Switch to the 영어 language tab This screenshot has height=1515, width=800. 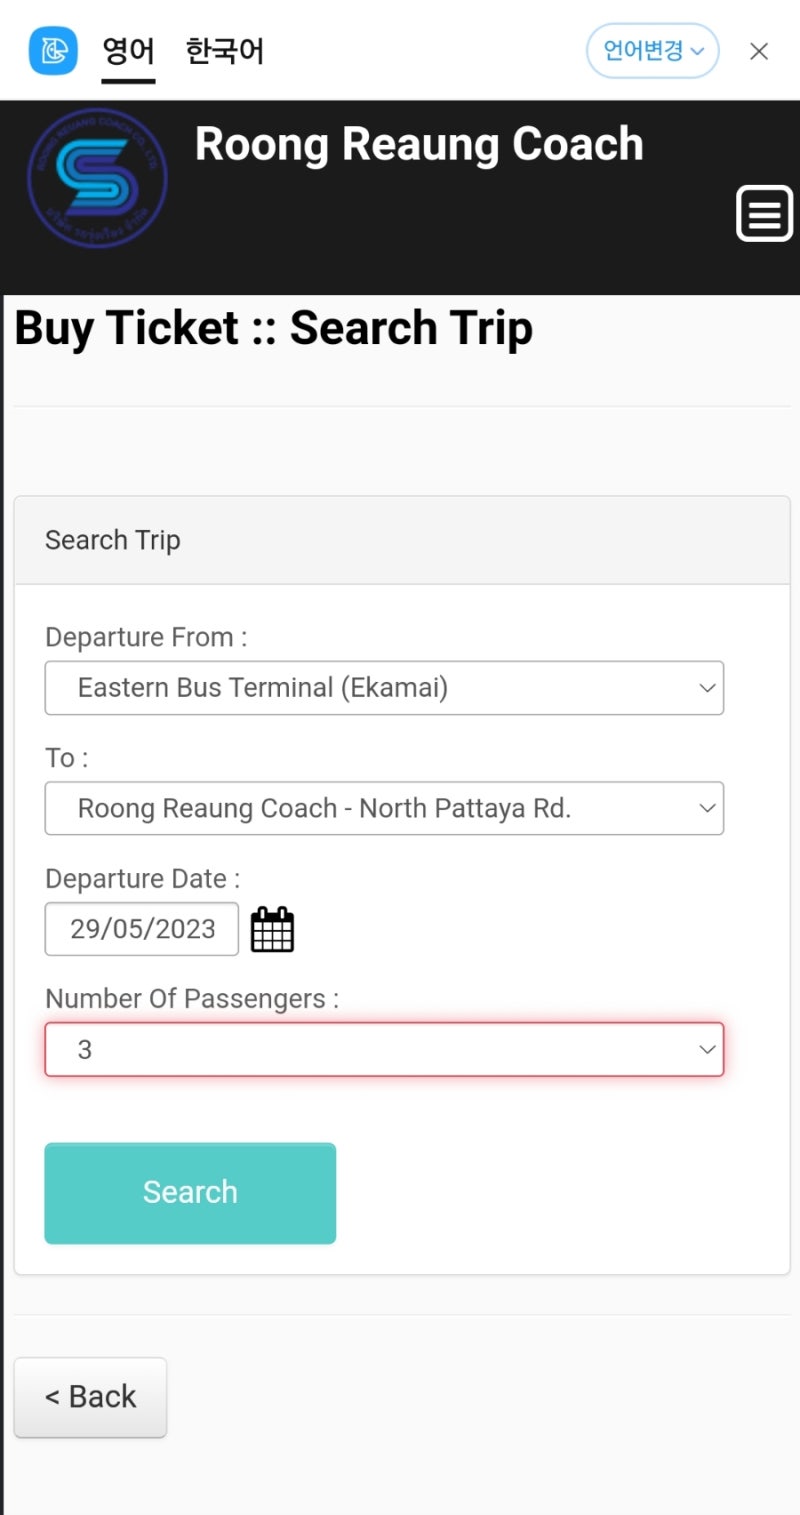pos(129,52)
